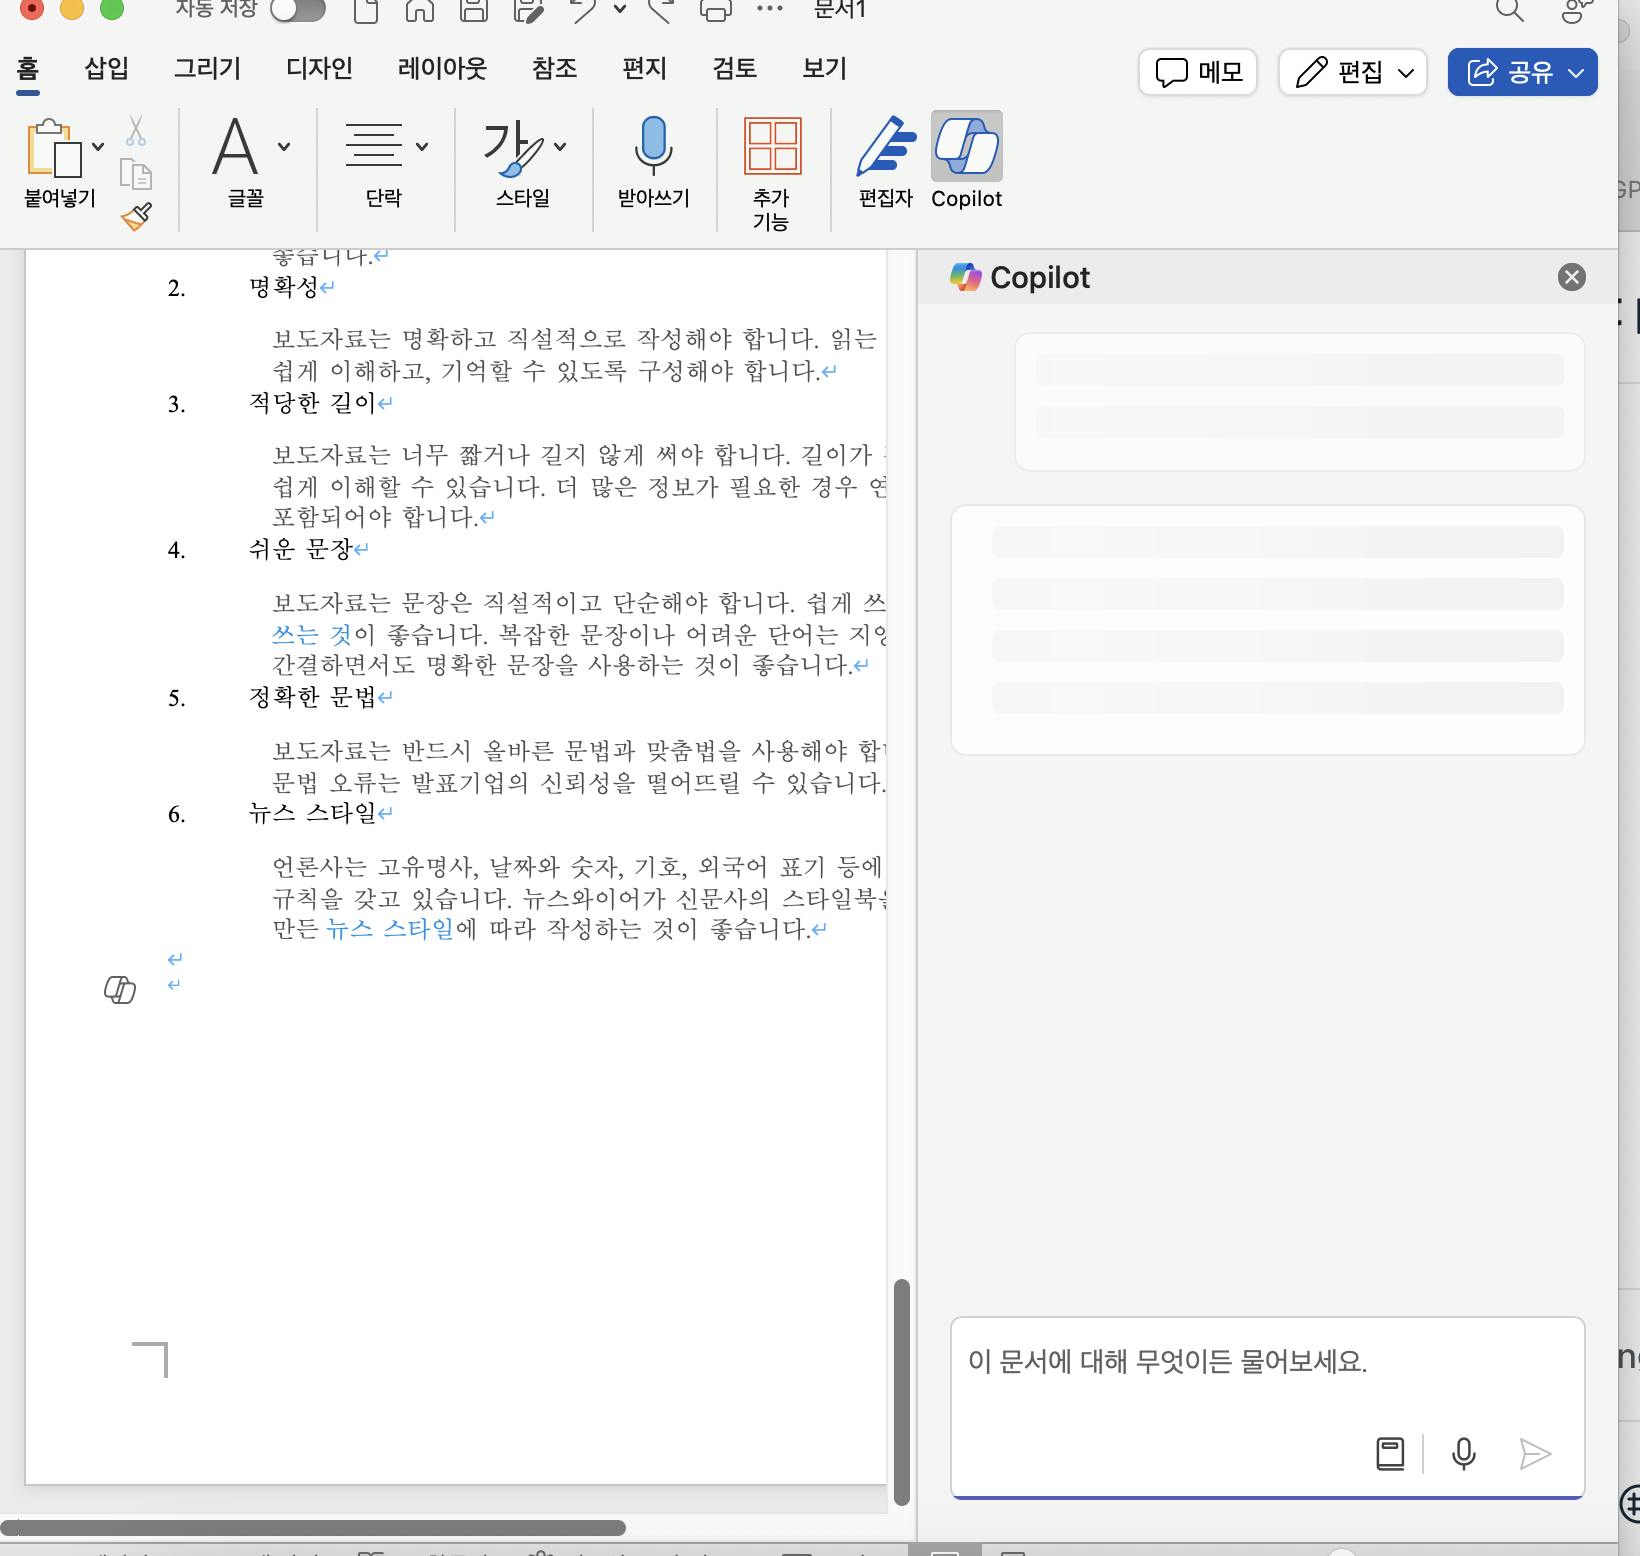The height and width of the screenshot is (1556, 1640).
Task: Click the 메모 comments button
Action: coord(1198,72)
